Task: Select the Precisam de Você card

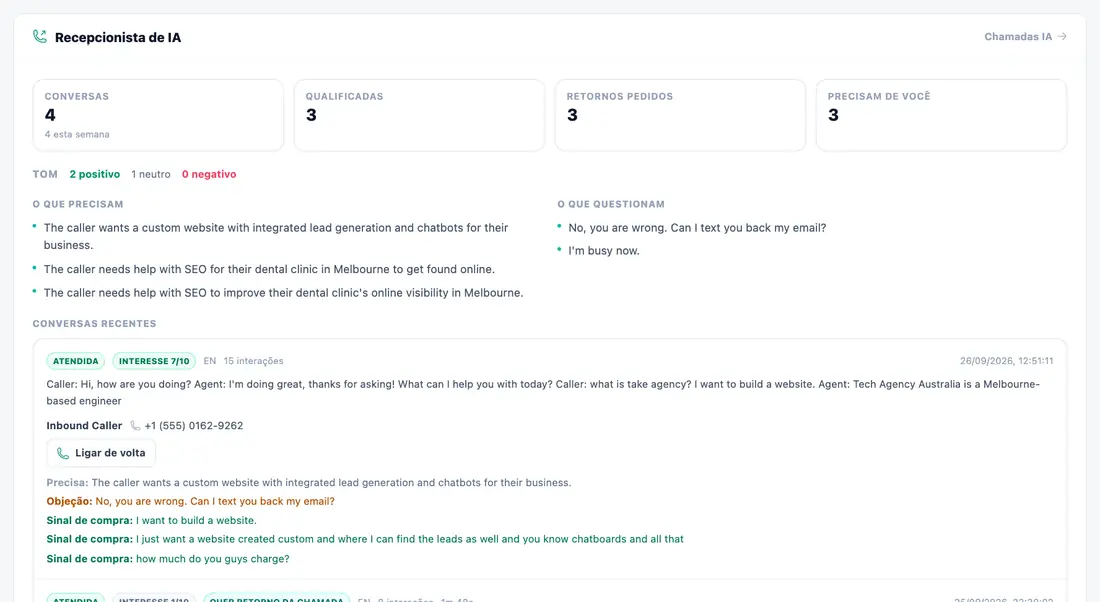Action: (x=941, y=115)
